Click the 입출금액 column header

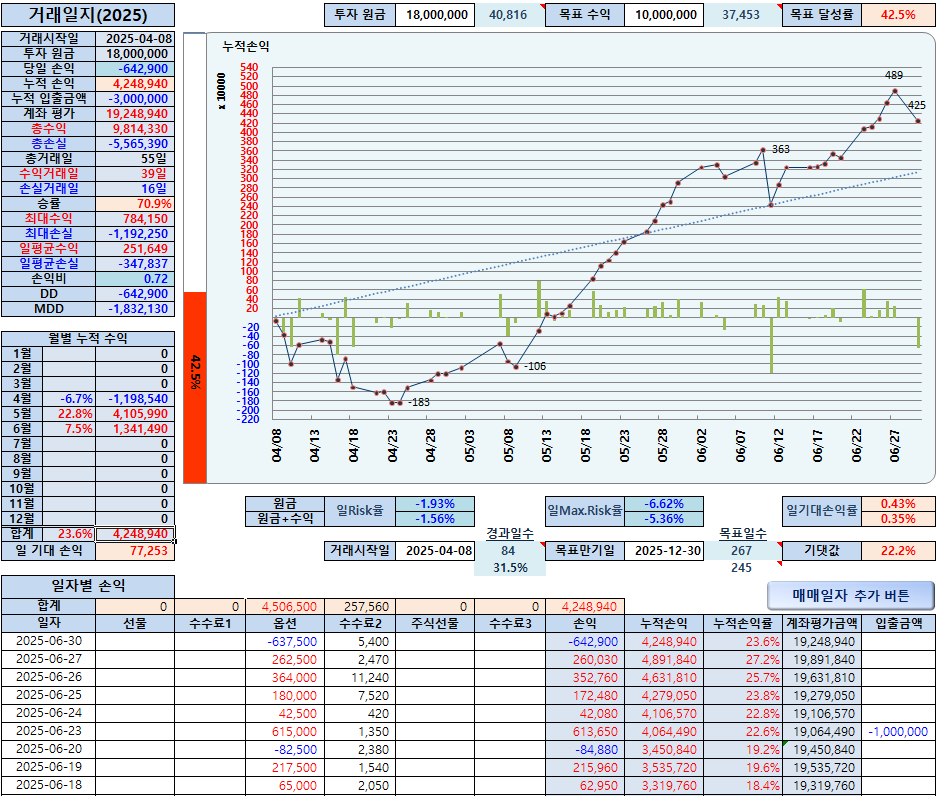point(898,623)
